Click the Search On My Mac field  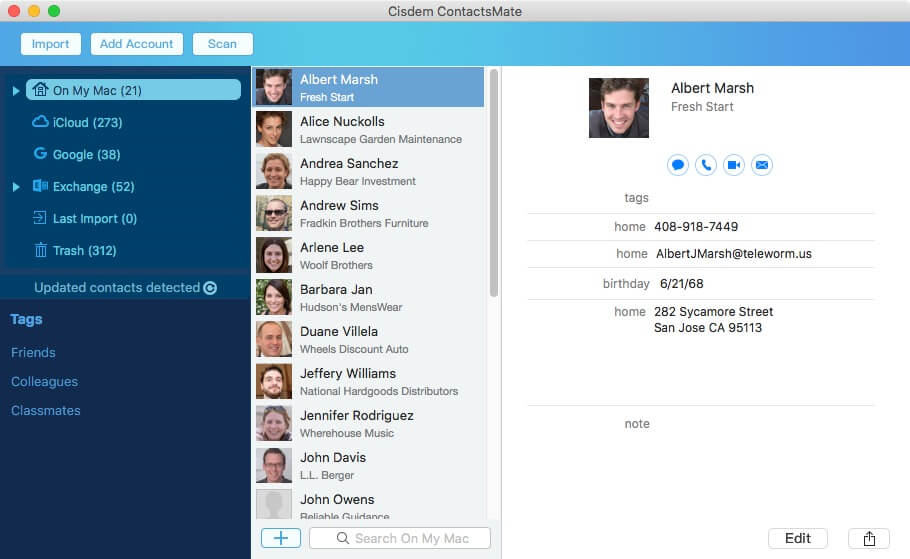coord(400,538)
